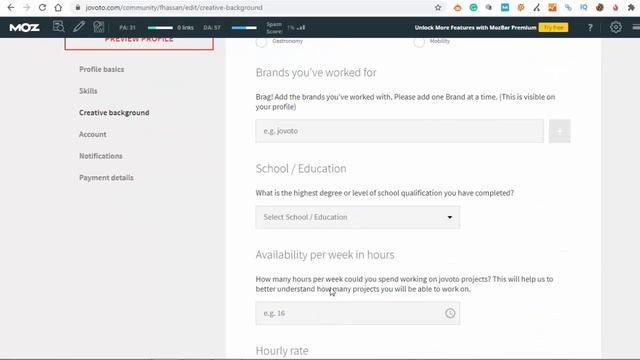Open MozBar page analysis magnifier tool

pos(59,27)
